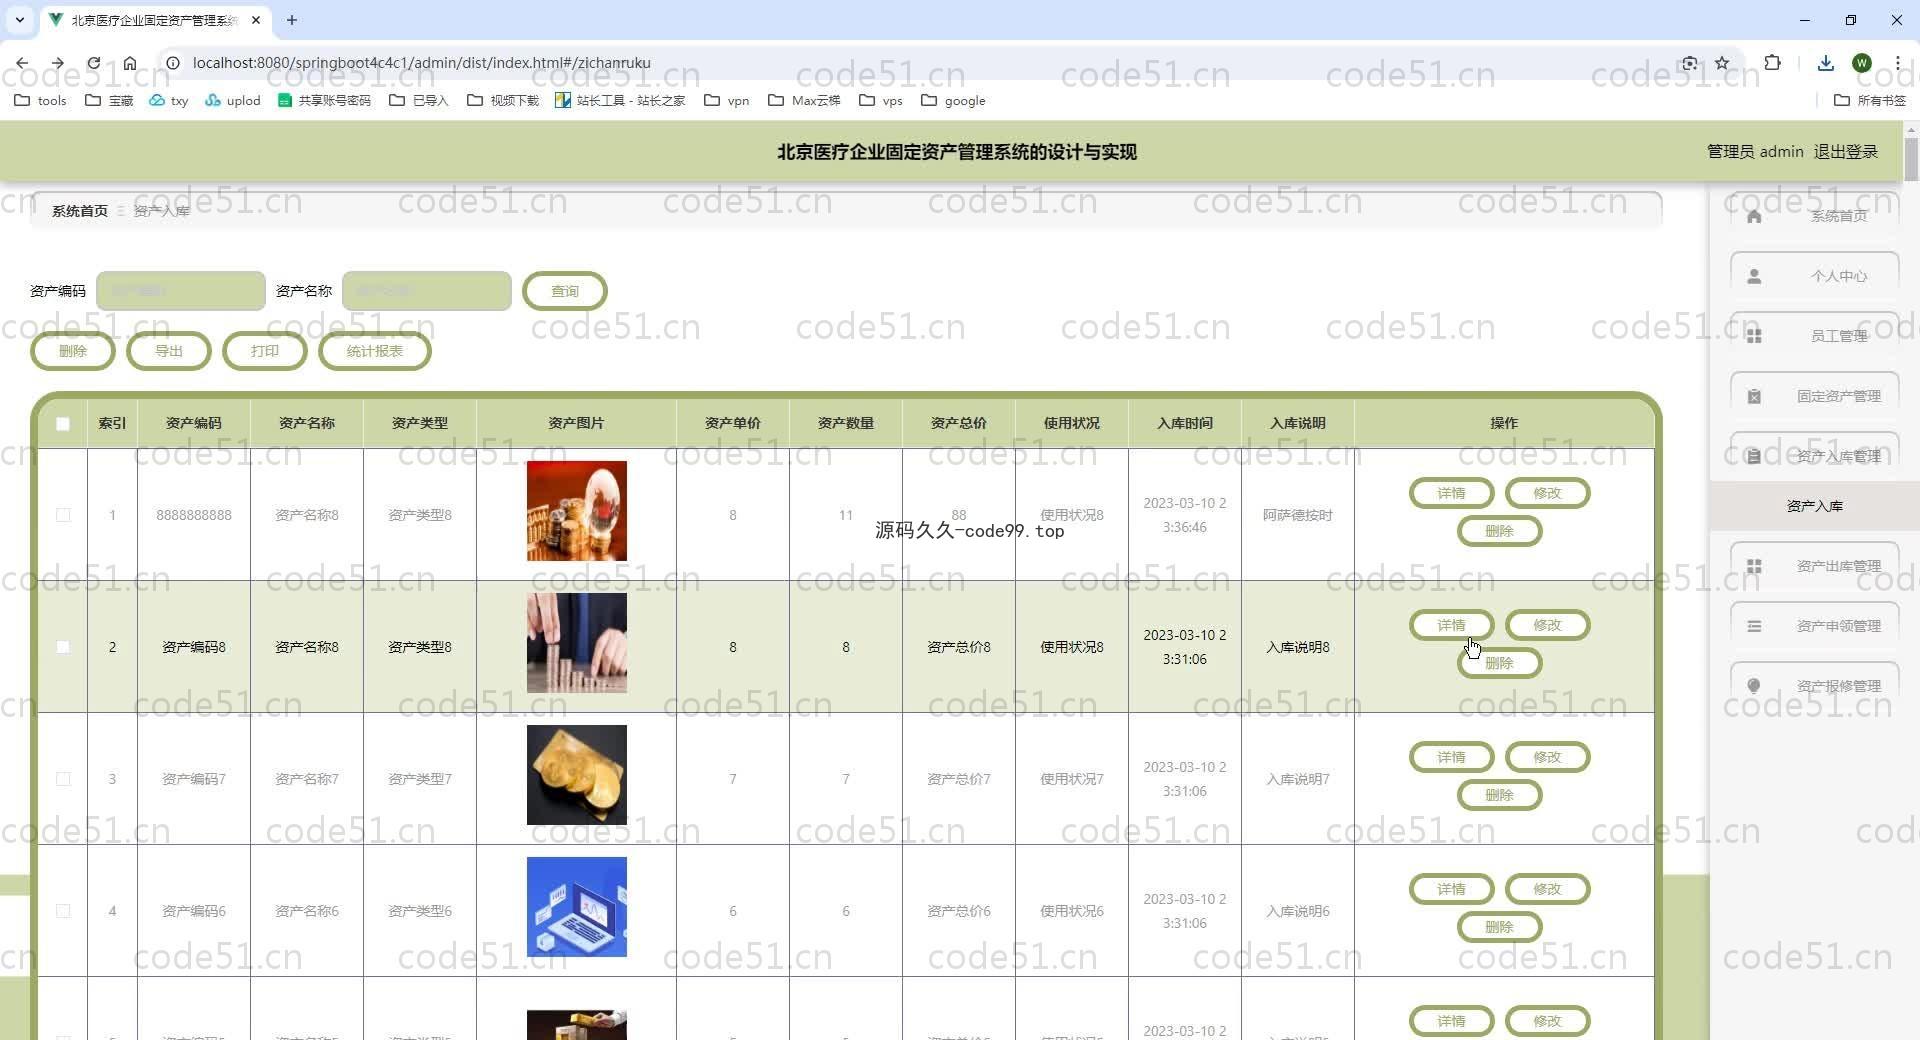Screen dimensions: 1920x1040
Task: Bookmark this page with the star icon
Action: click(x=1722, y=63)
